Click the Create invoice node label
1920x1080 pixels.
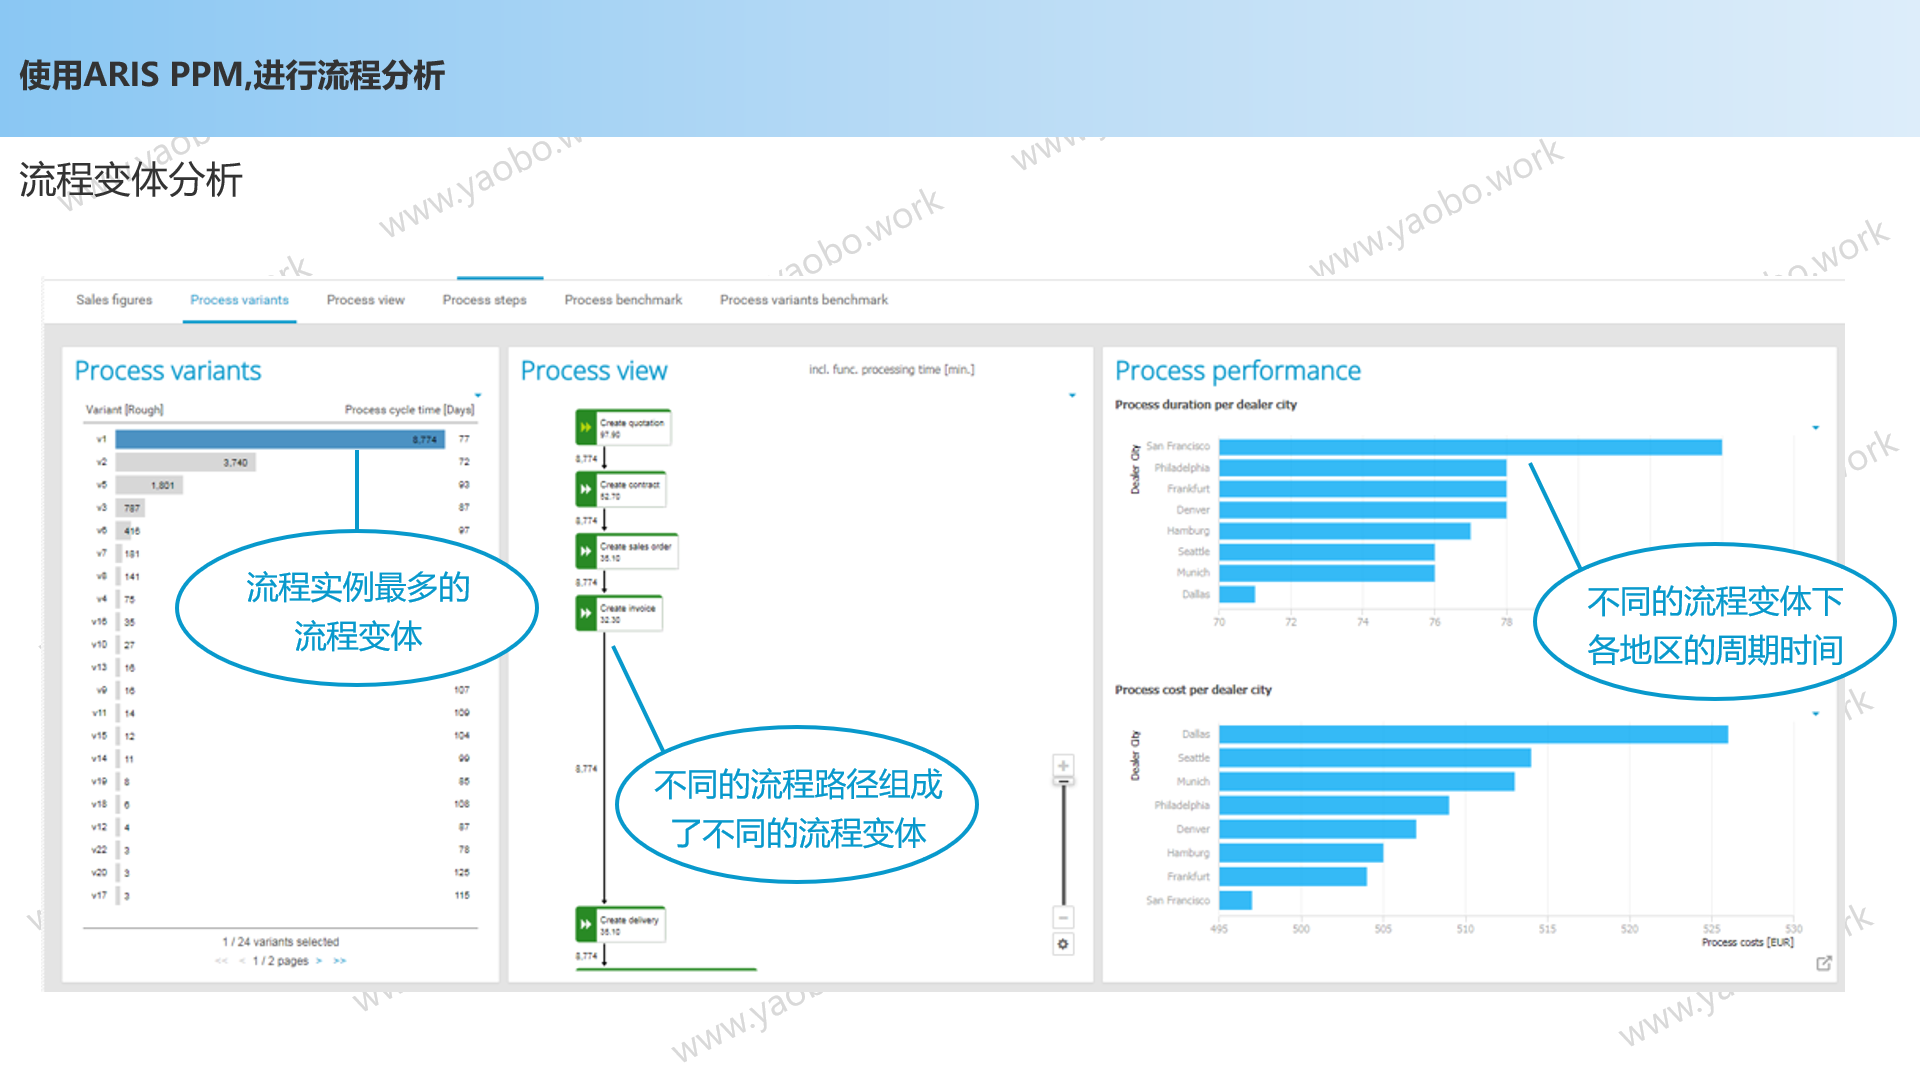[x=628, y=608]
